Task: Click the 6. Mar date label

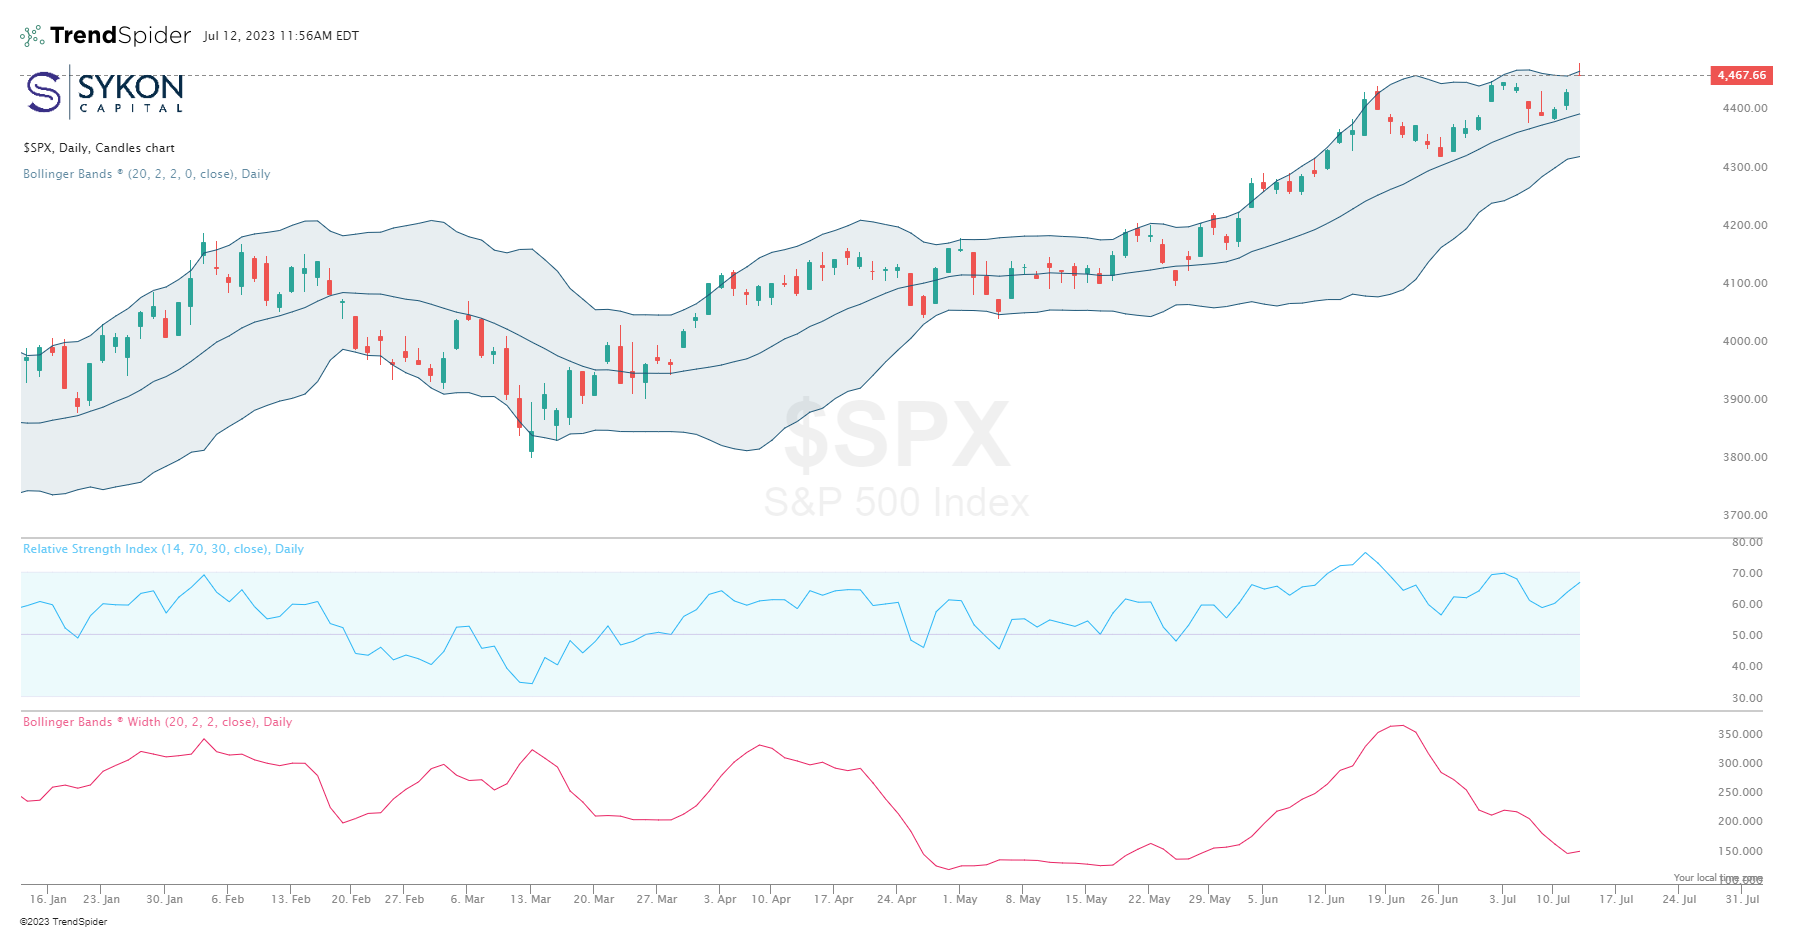Action: pyautogui.click(x=467, y=899)
